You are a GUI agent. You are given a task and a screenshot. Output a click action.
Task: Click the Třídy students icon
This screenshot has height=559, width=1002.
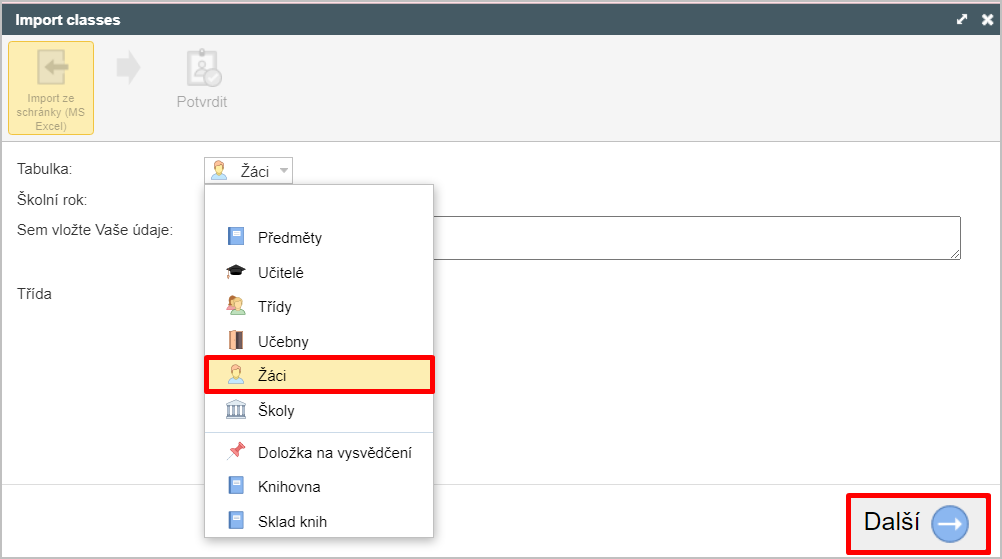point(236,306)
